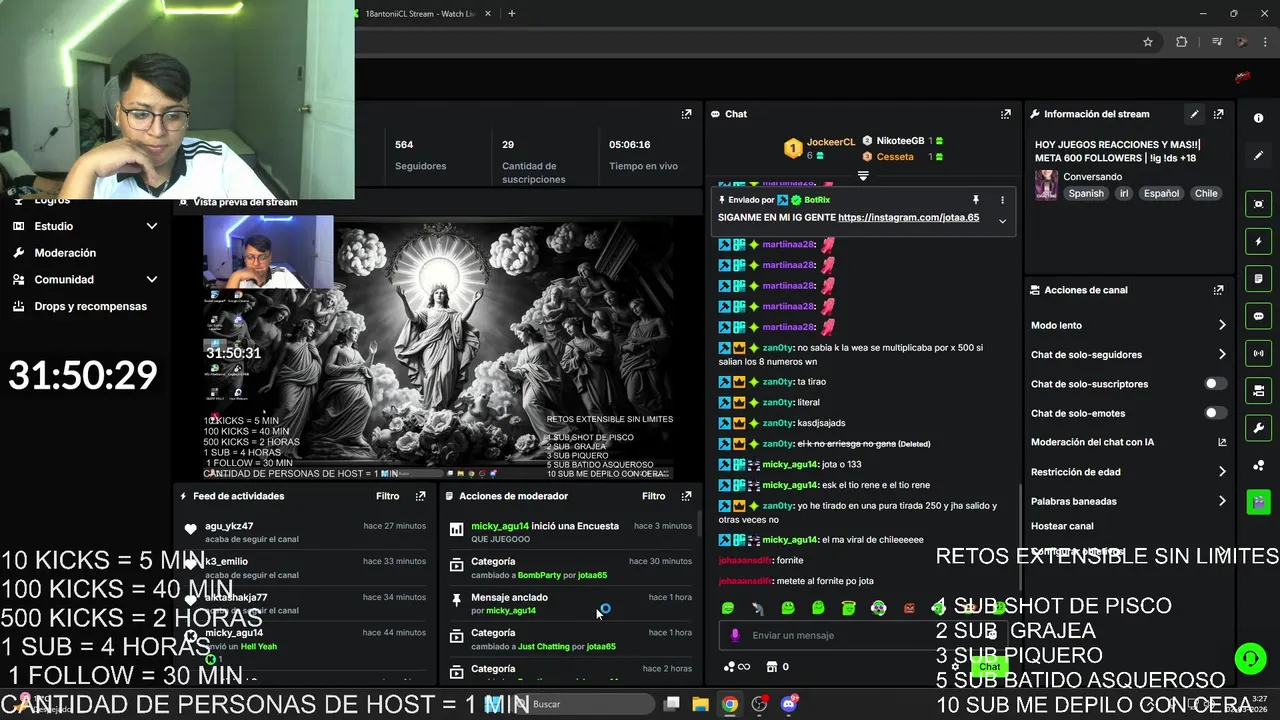Open a new browser tab
Screen dimensions: 1280x720
click(511, 14)
